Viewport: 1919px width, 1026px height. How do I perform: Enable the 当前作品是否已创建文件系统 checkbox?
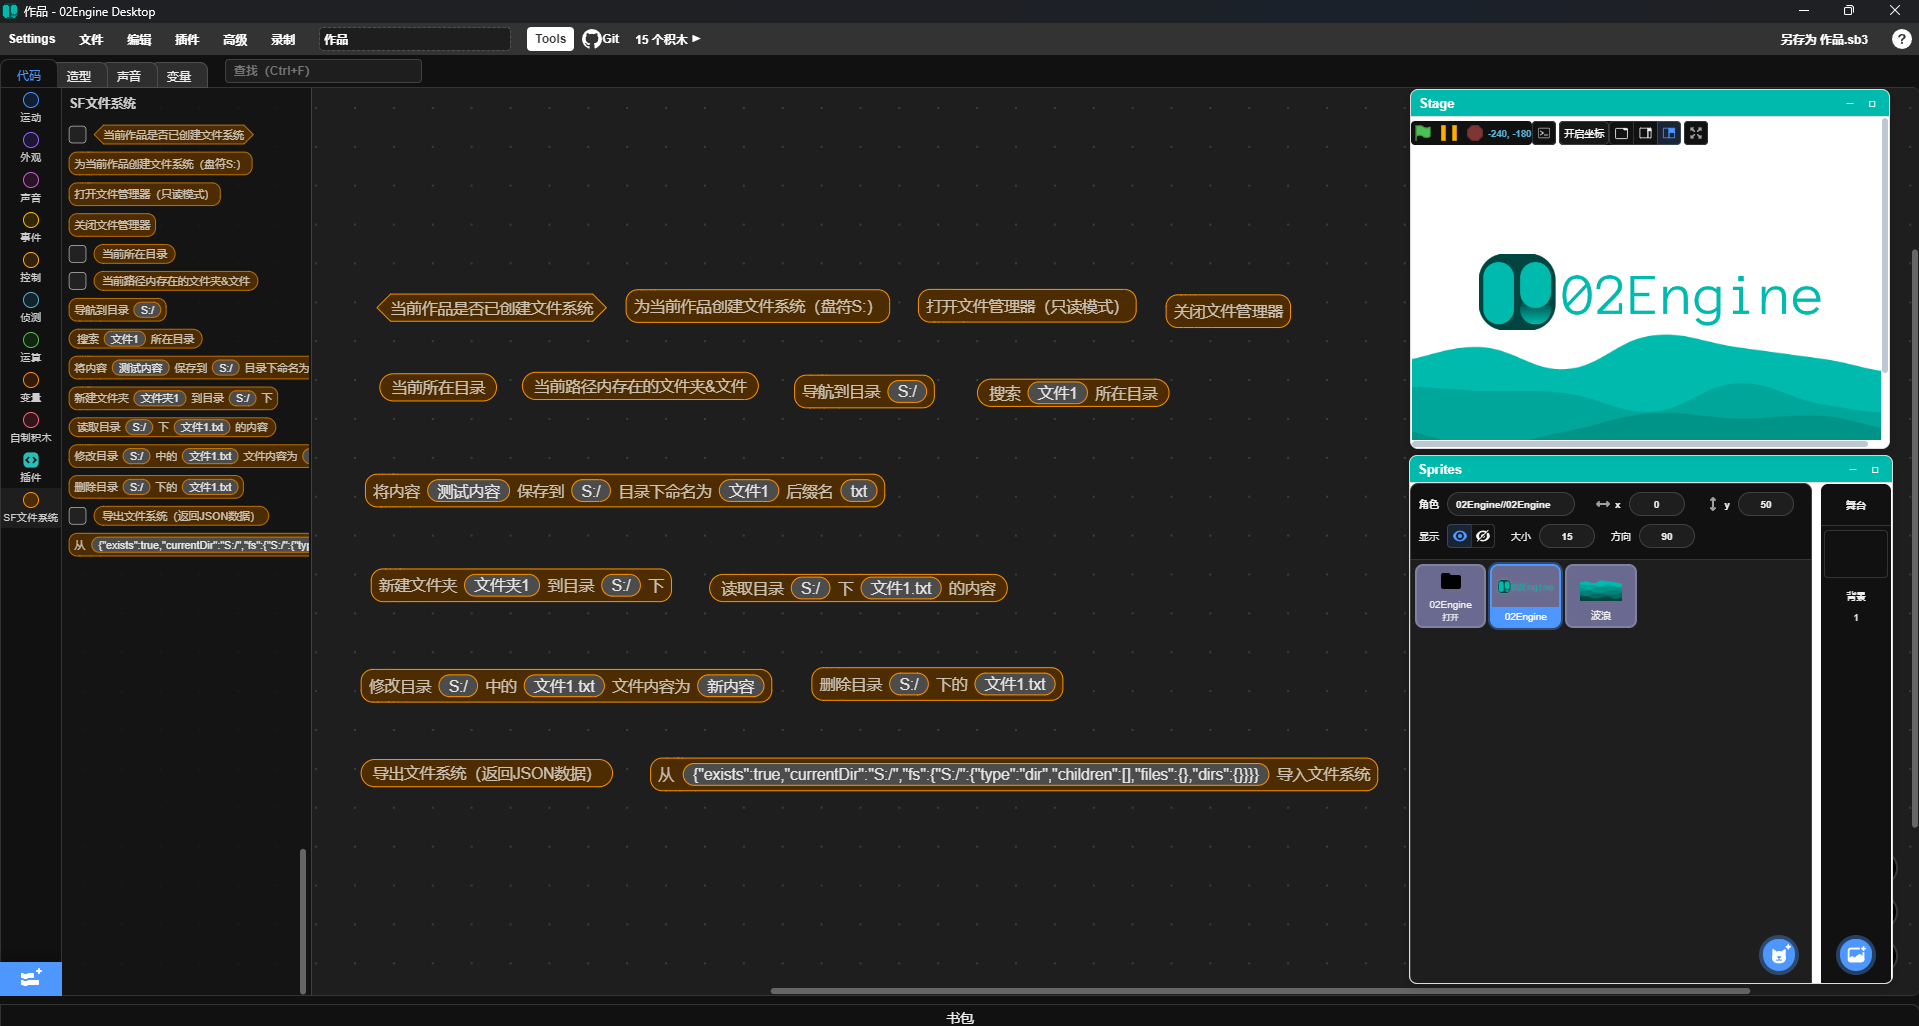point(78,134)
